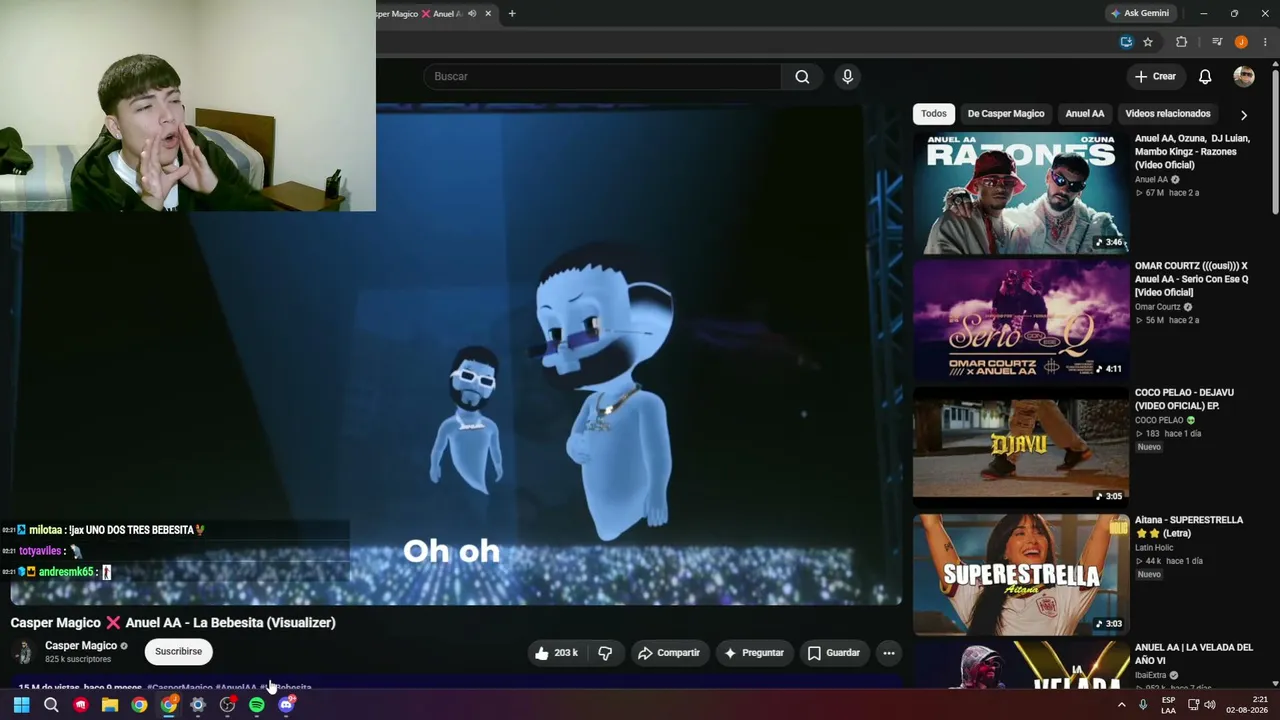Click the Omar Courtz channel name
This screenshot has width=1280, height=720.
coord(1158,307)
